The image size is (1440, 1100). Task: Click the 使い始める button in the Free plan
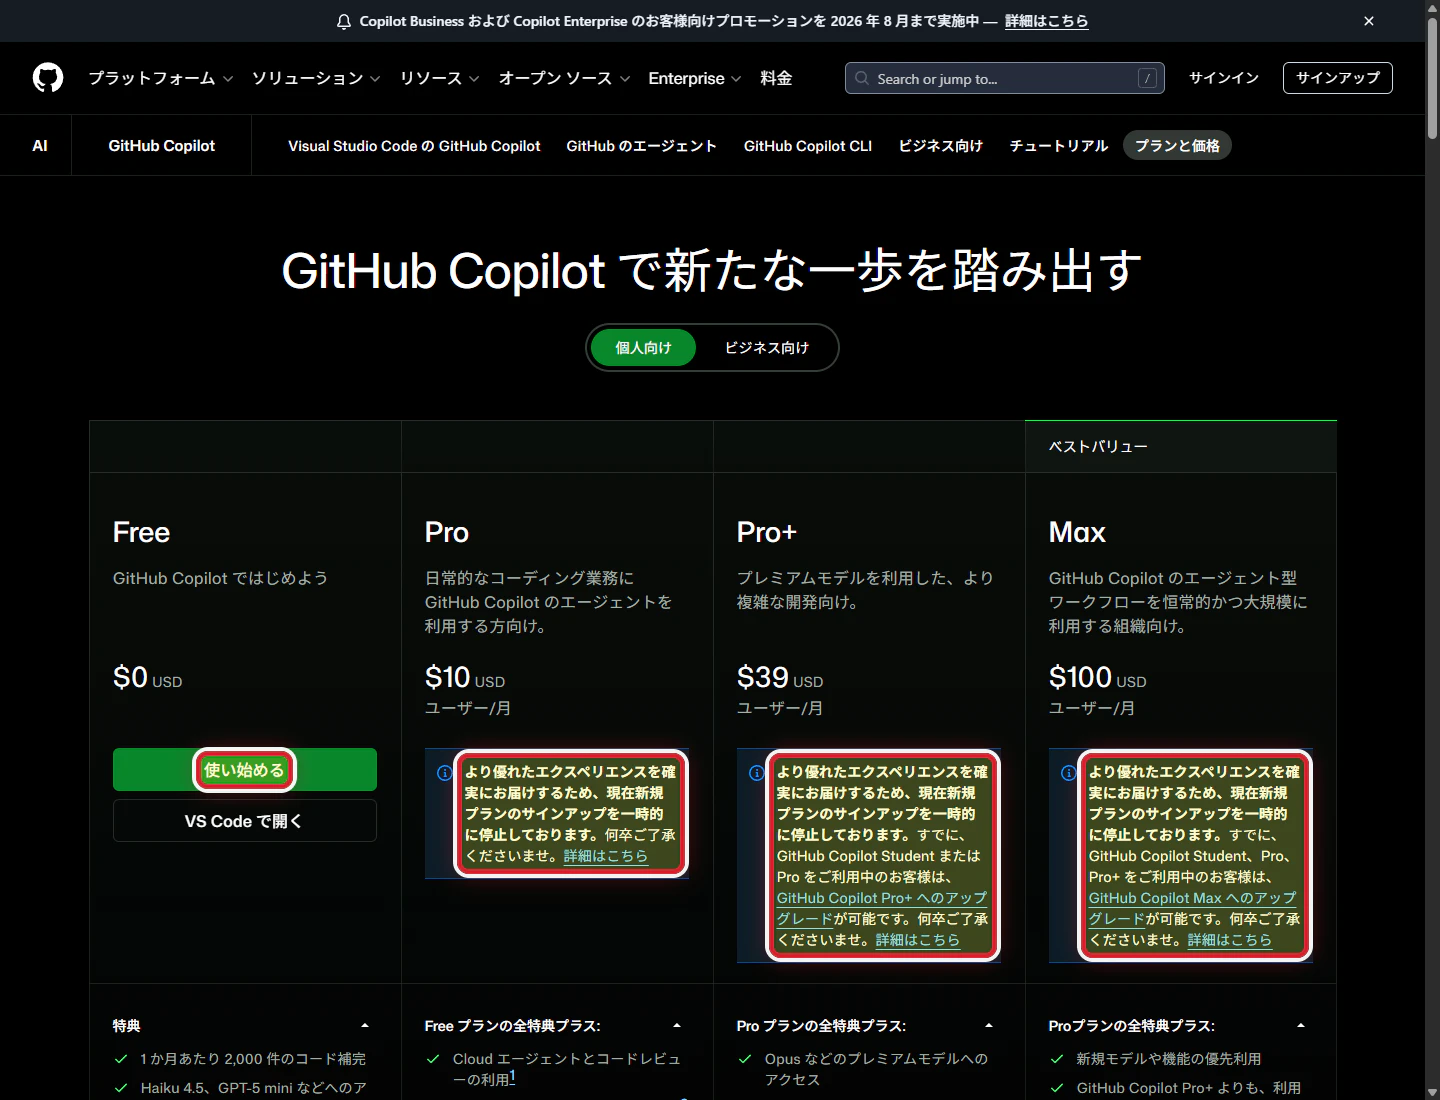click(245, 770)
